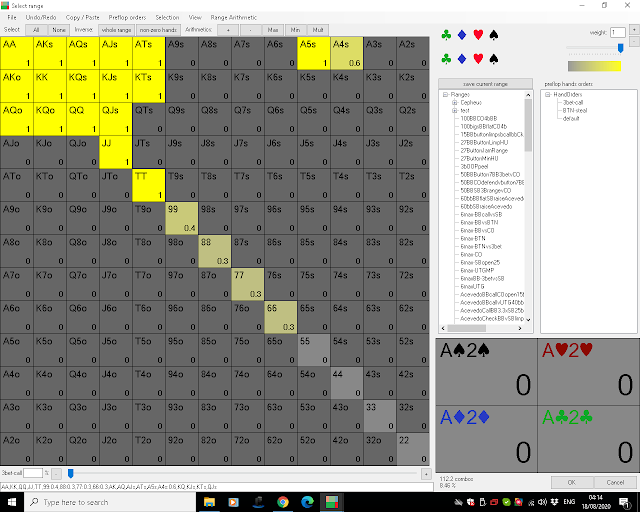Click the Cancel button
The height and width of the screenshot is (512, 640).
click(615, 482)
